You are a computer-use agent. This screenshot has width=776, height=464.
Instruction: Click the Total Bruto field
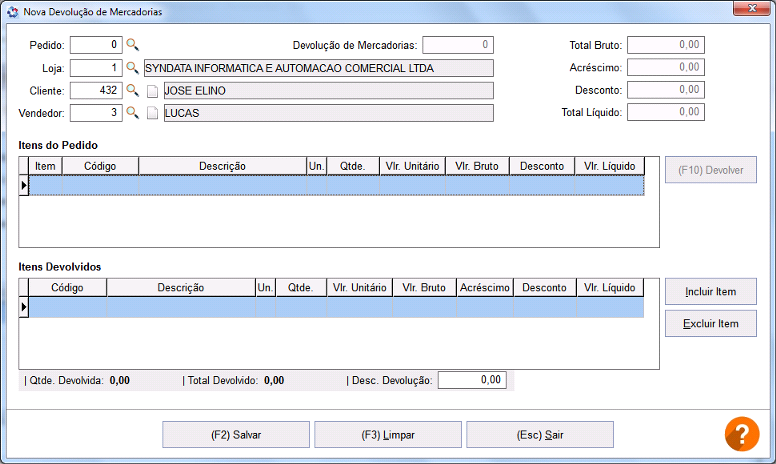point(666,45)
